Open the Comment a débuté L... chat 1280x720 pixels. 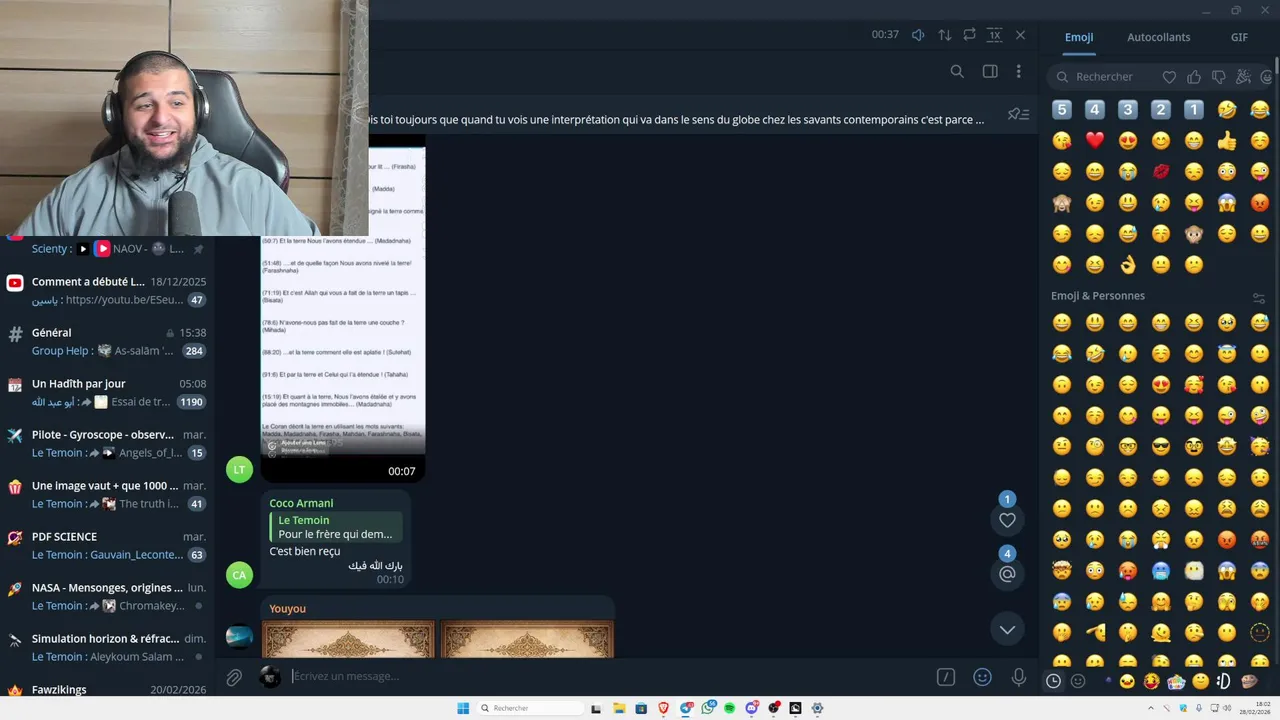(107, 290)
